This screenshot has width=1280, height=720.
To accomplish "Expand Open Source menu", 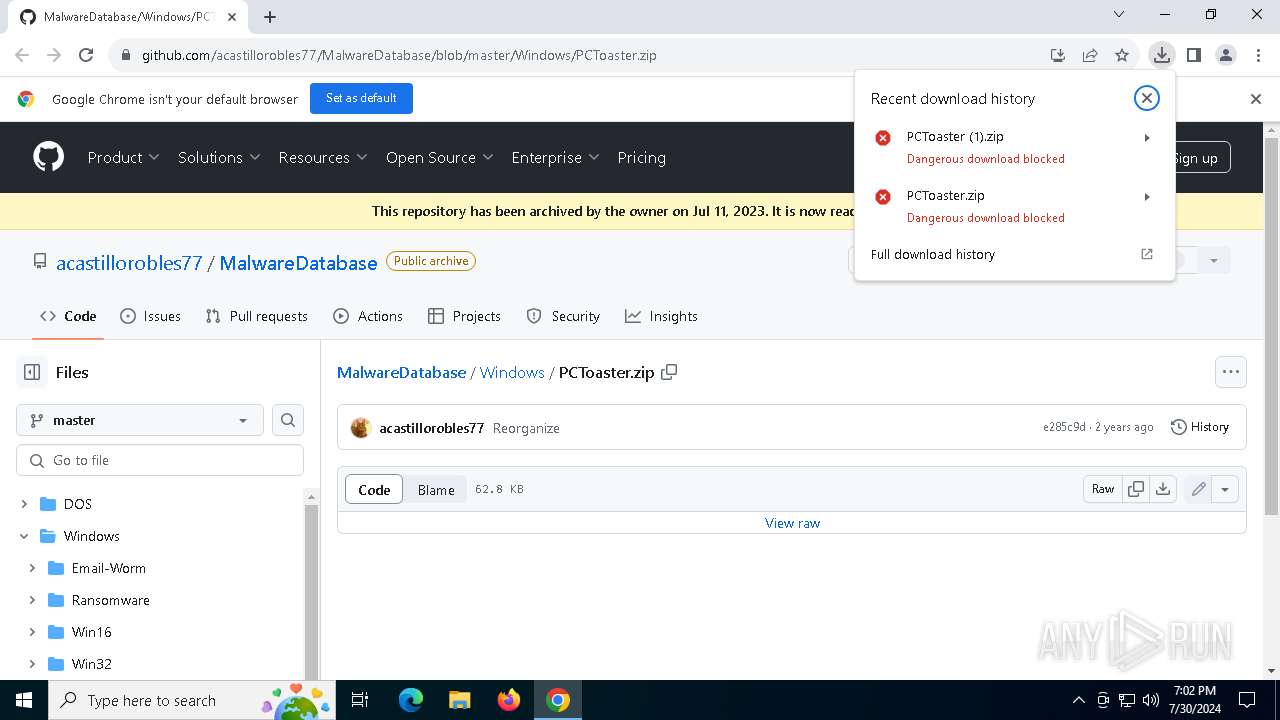I will 440,157.
